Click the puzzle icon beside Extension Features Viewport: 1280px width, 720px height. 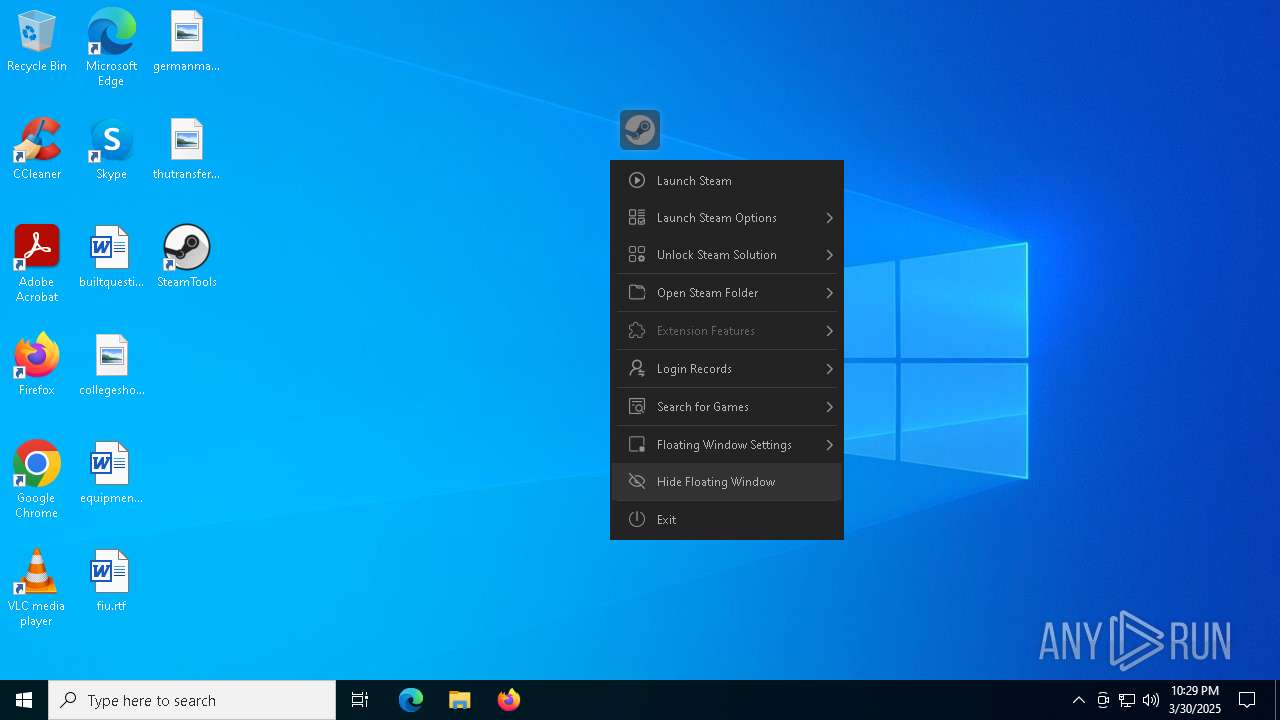(637, 331)
